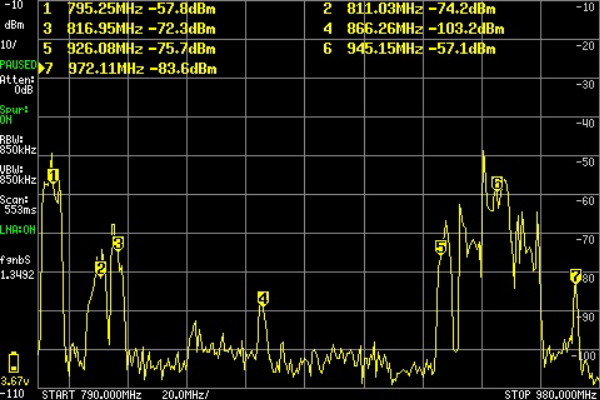Toggle Spur ON setting
Image resolution: width=600 pixels, height=400 pixels.
point(14,111)
